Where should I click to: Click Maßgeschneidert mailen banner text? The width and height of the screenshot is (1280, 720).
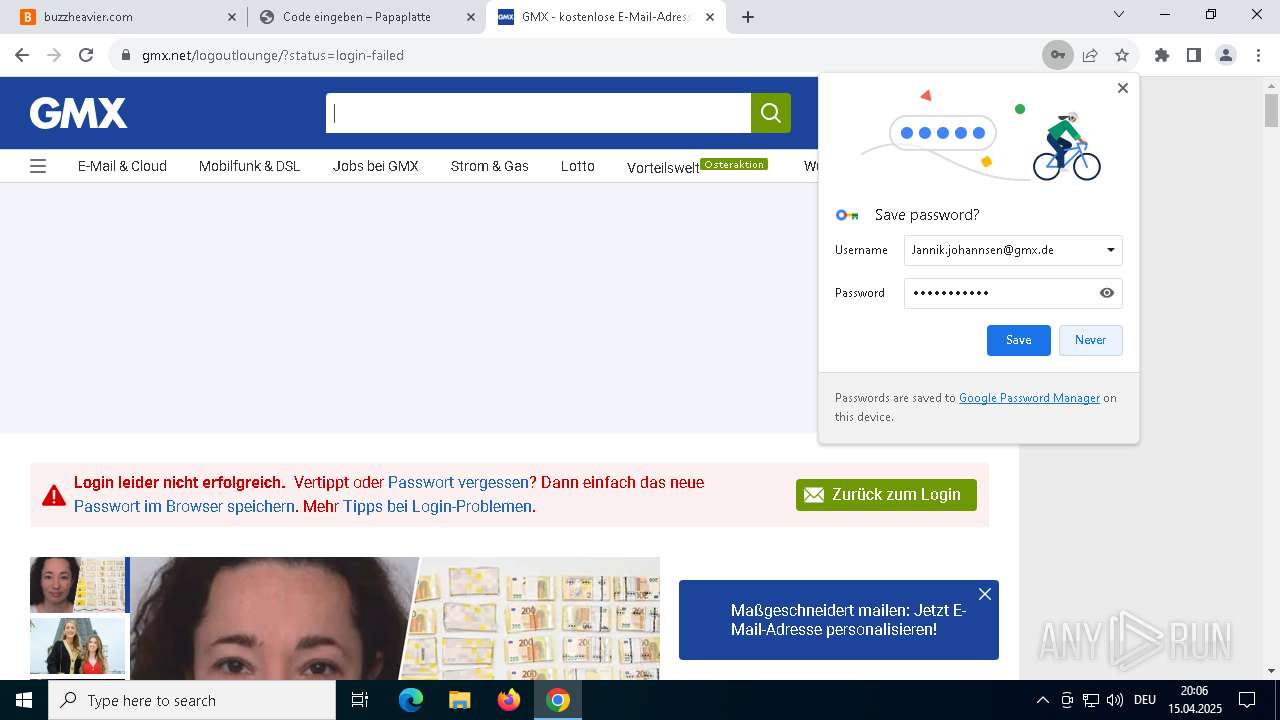tap(848, 620)
